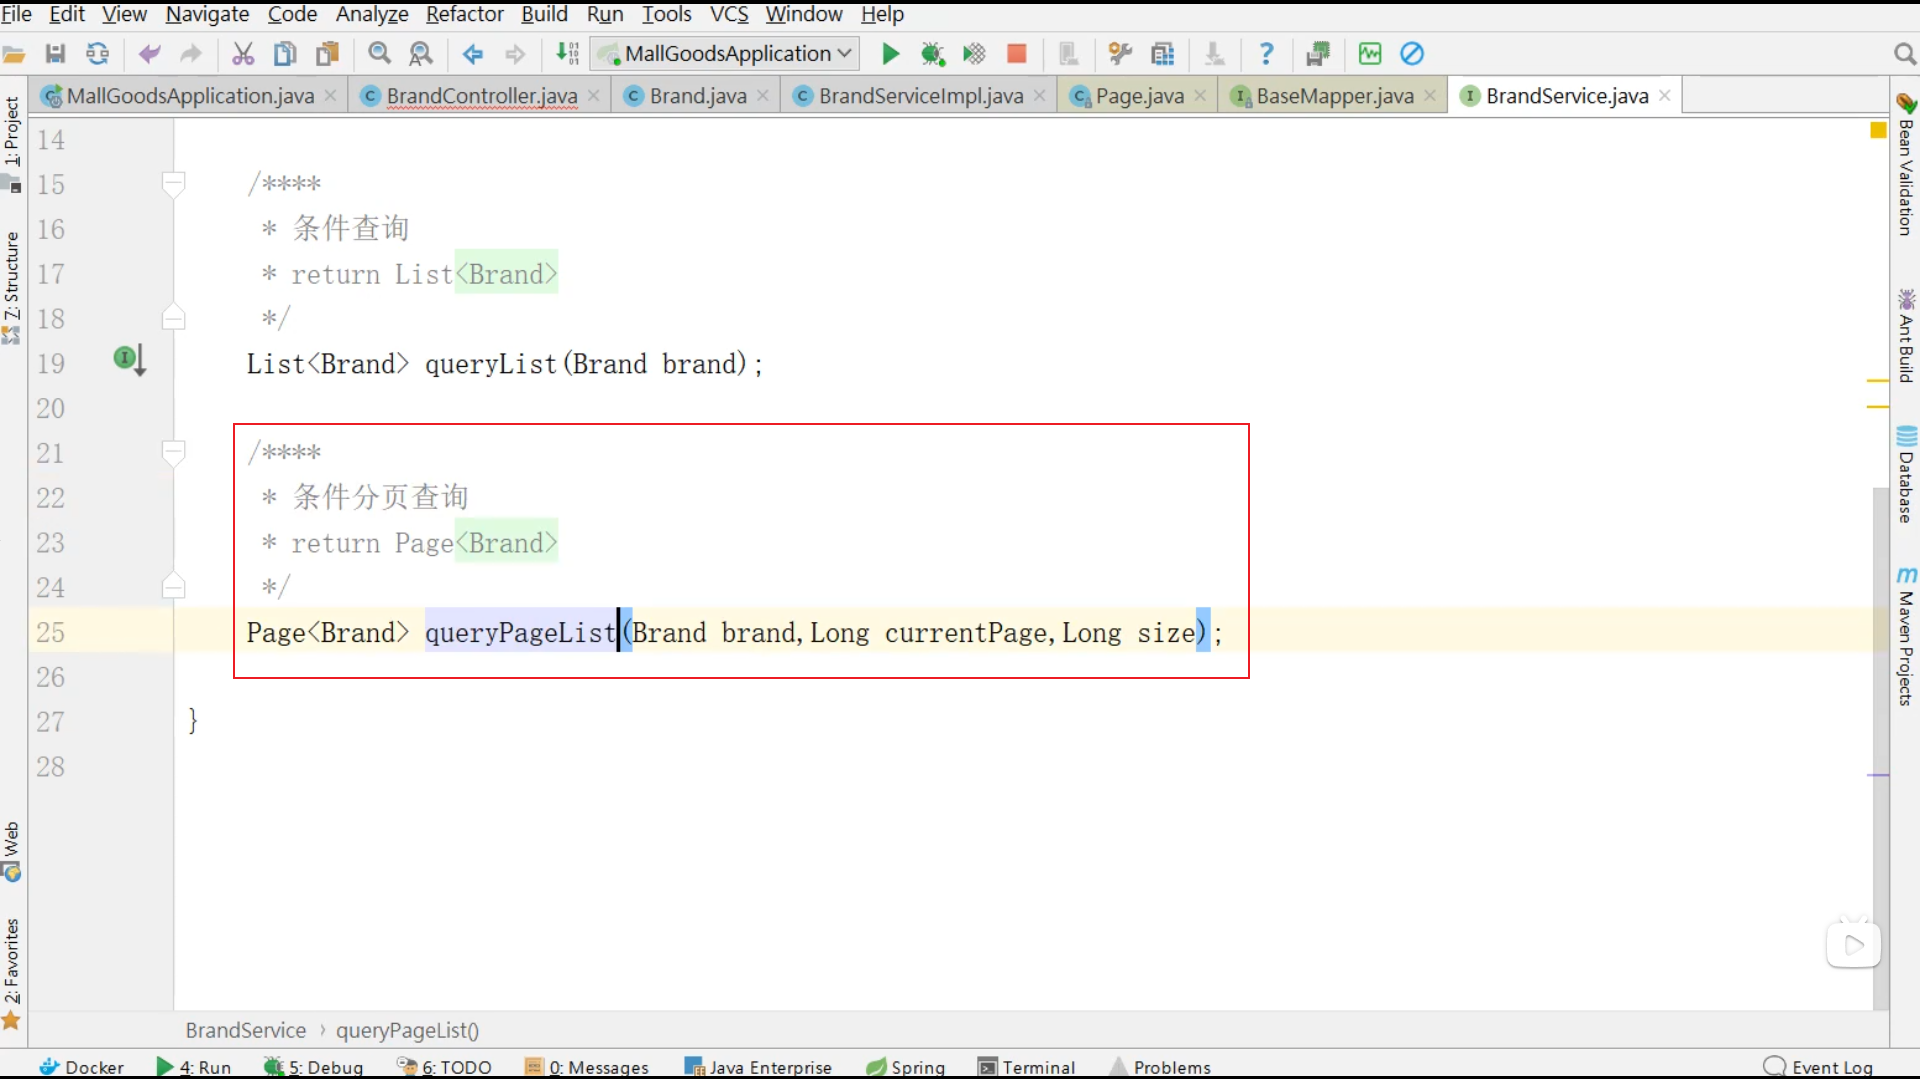Open the Terminal tool window
This screenshot has height=1079, width=1920.
pyautogui.click(x=1027, y=1067)
